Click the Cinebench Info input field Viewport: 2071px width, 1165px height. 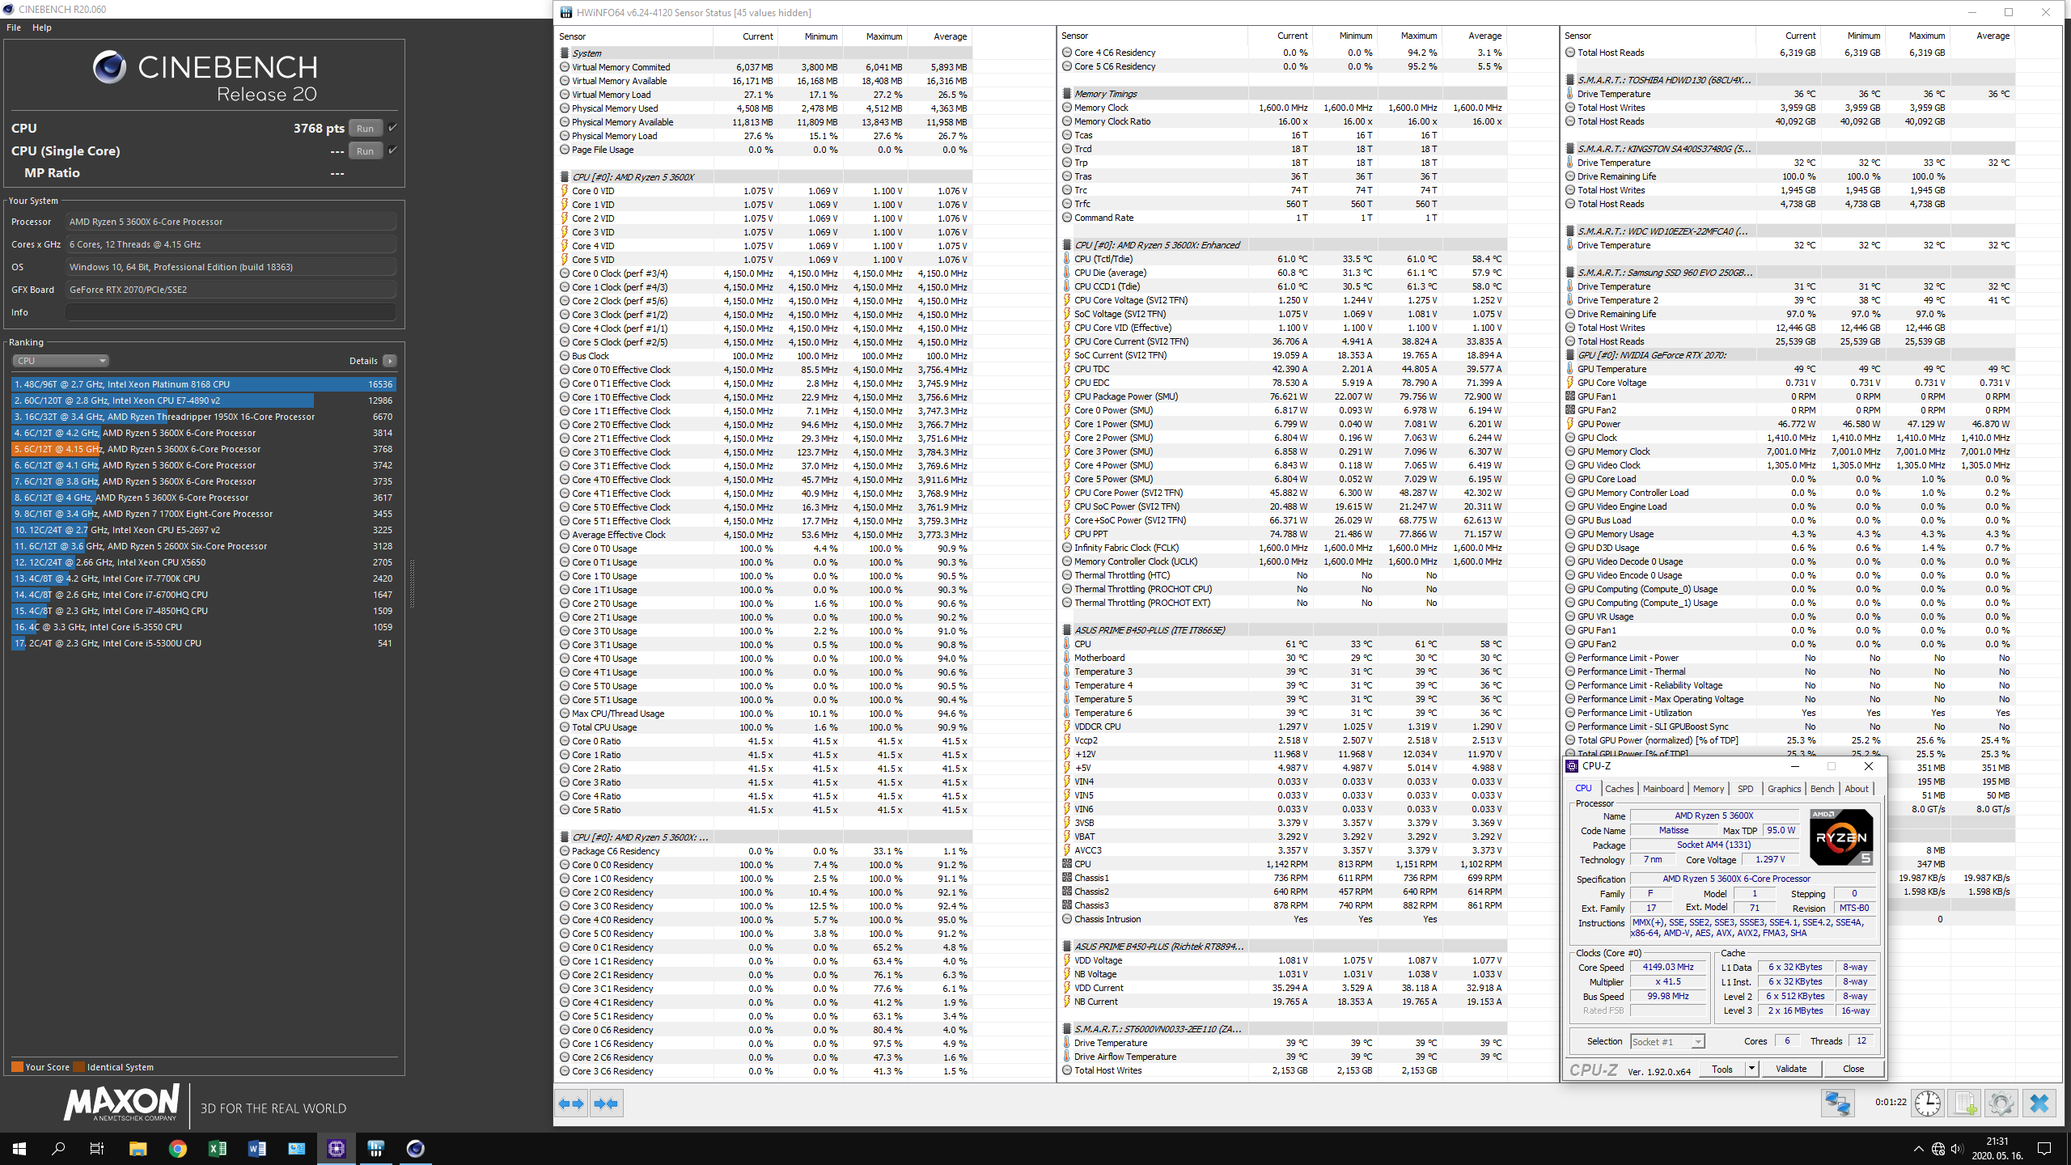231,312
